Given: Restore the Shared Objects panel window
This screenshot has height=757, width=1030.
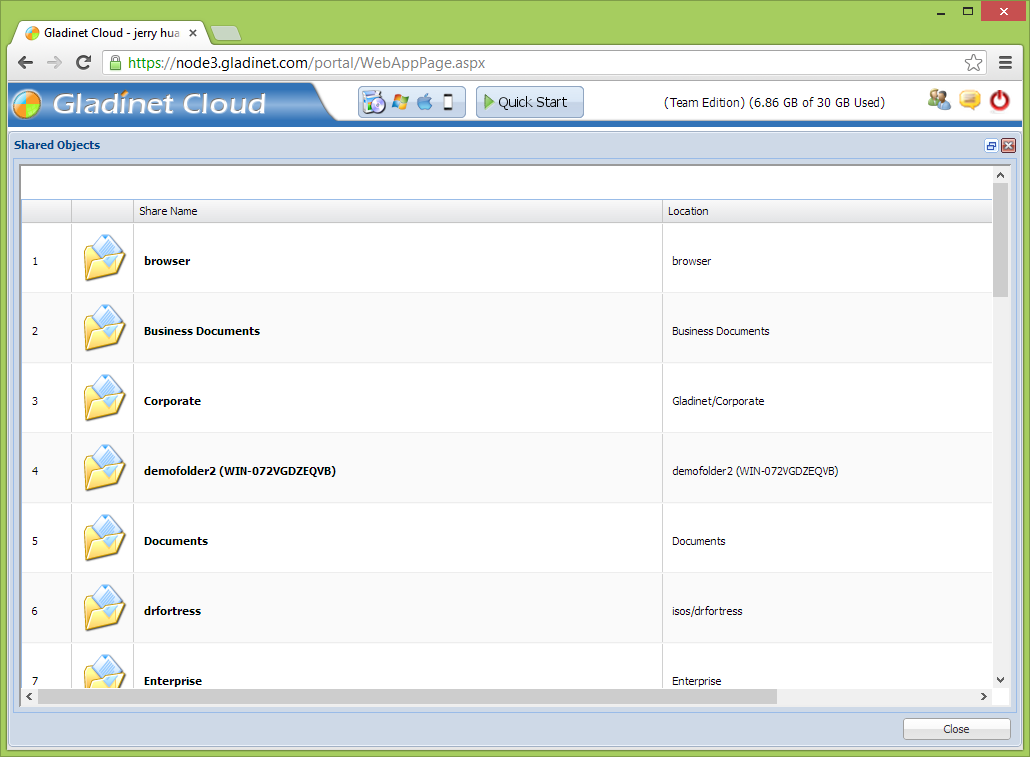Looking at the screenshot, I should (991, 146).
